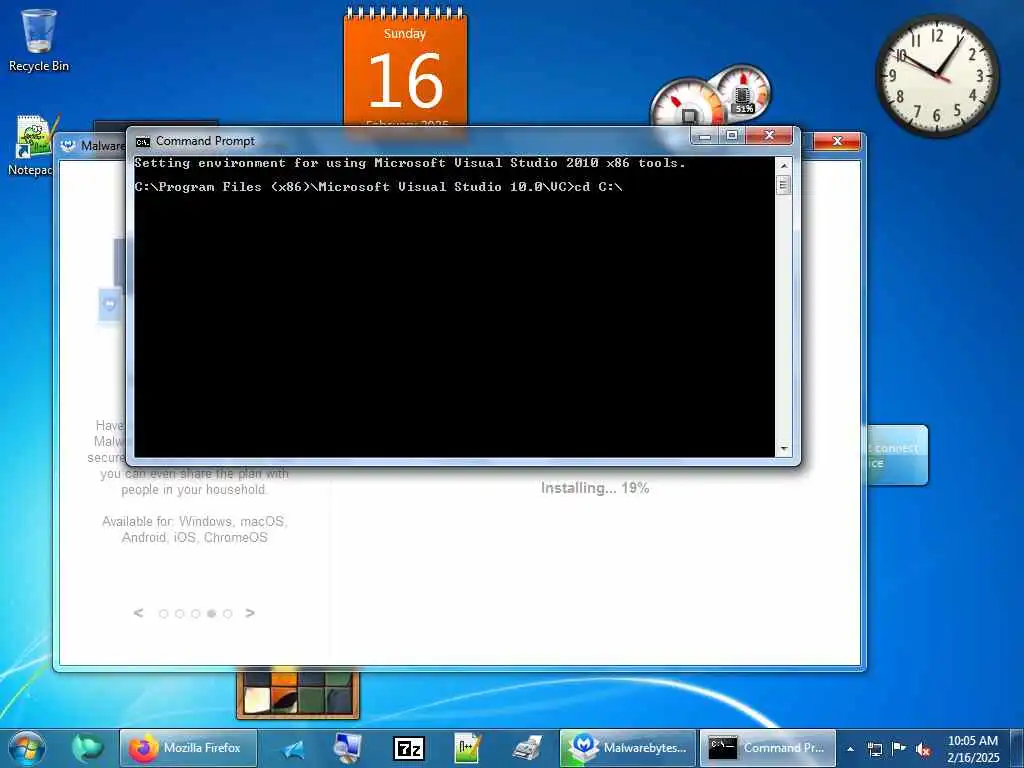Close the Malwarebytes installer window
Screen dimensions: 1024x768
coord(837,141)
